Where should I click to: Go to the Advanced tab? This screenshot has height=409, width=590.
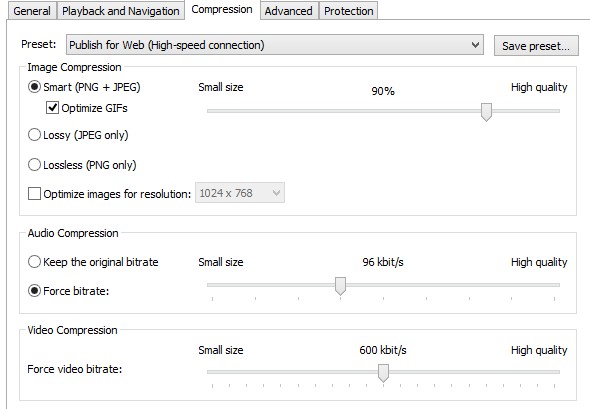tap(289, 11)
